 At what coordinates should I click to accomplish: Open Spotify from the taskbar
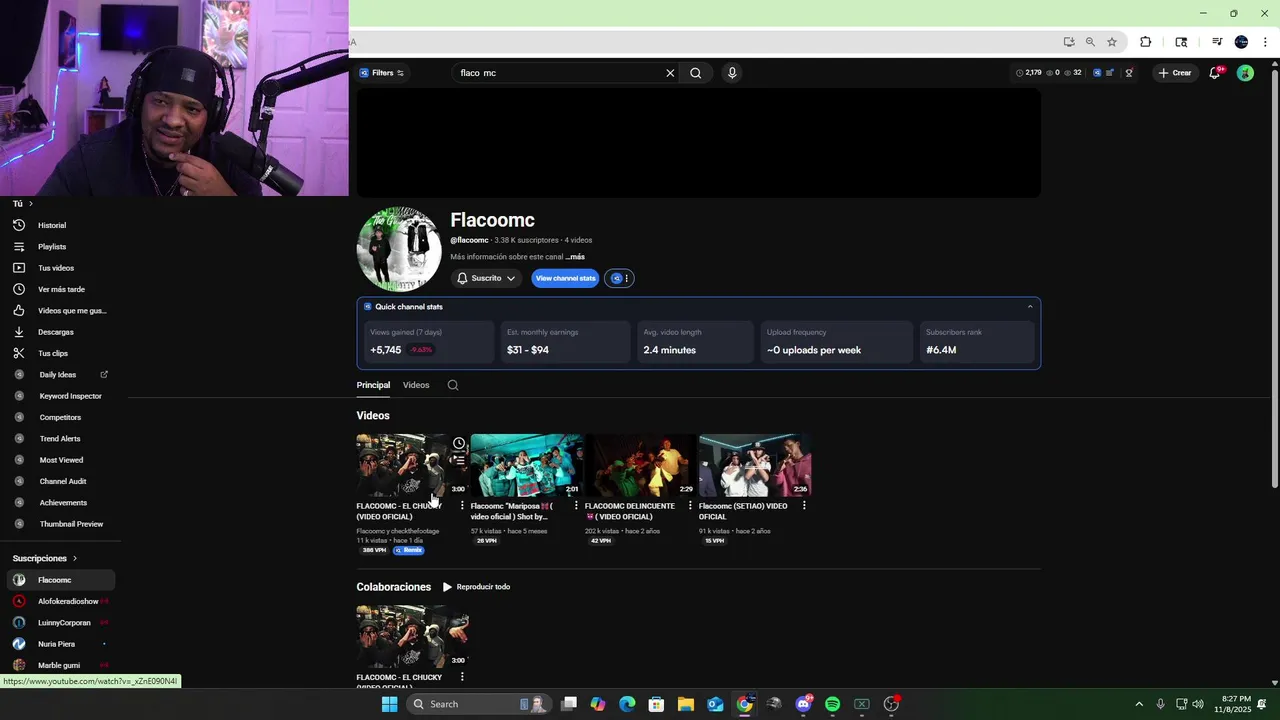[x=832, y=704]
